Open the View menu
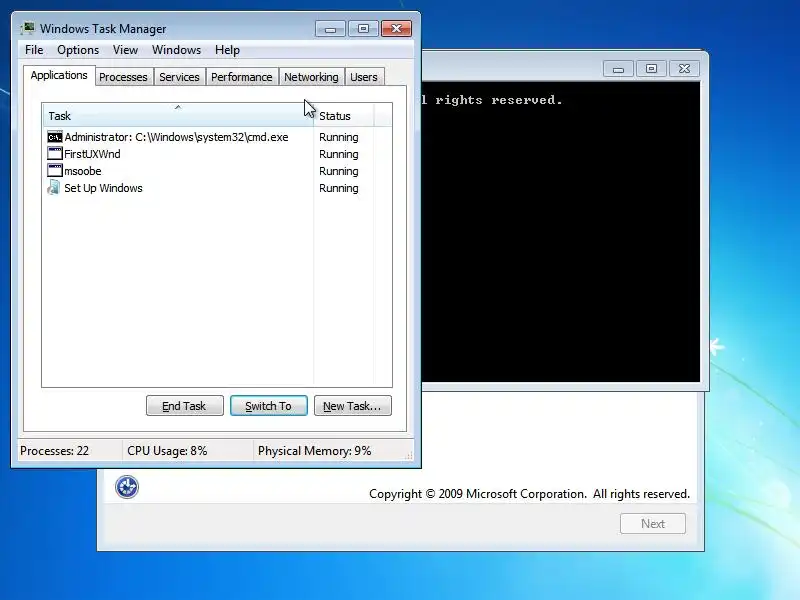This screenshot has height=600, width=800. point(126,50)
